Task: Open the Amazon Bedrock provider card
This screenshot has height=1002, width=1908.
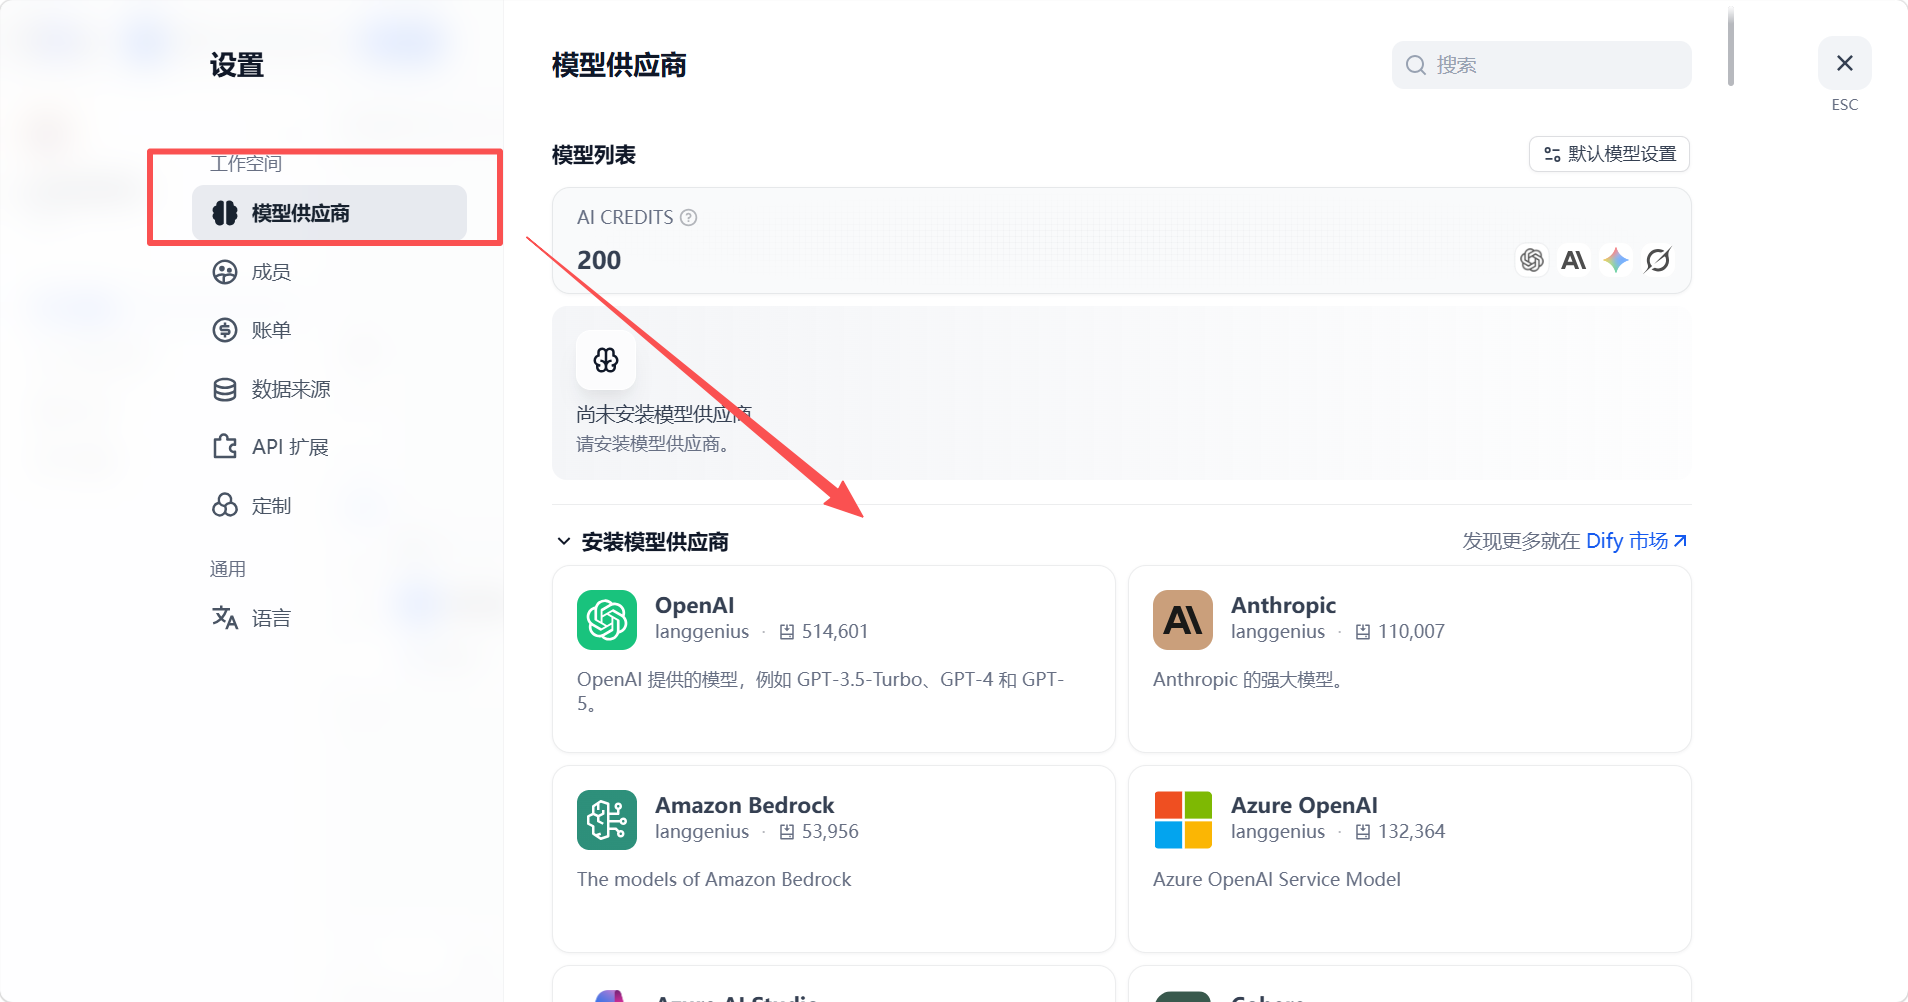Action: click(834, 859)
